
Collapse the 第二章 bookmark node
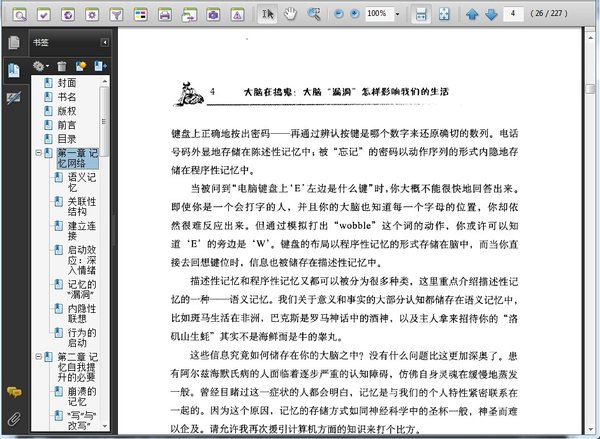[x=38, y=357]
